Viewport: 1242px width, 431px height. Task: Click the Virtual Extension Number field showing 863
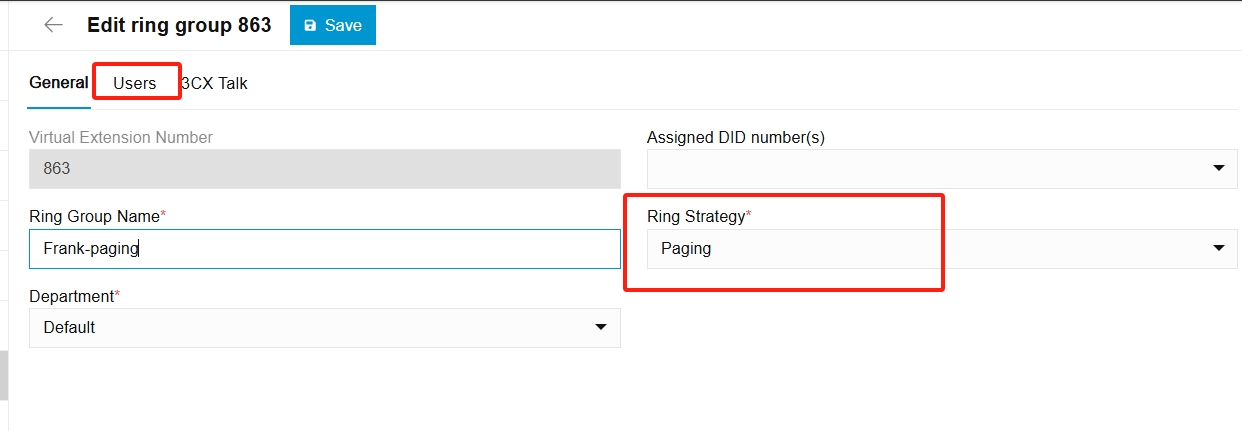[324, 168]
